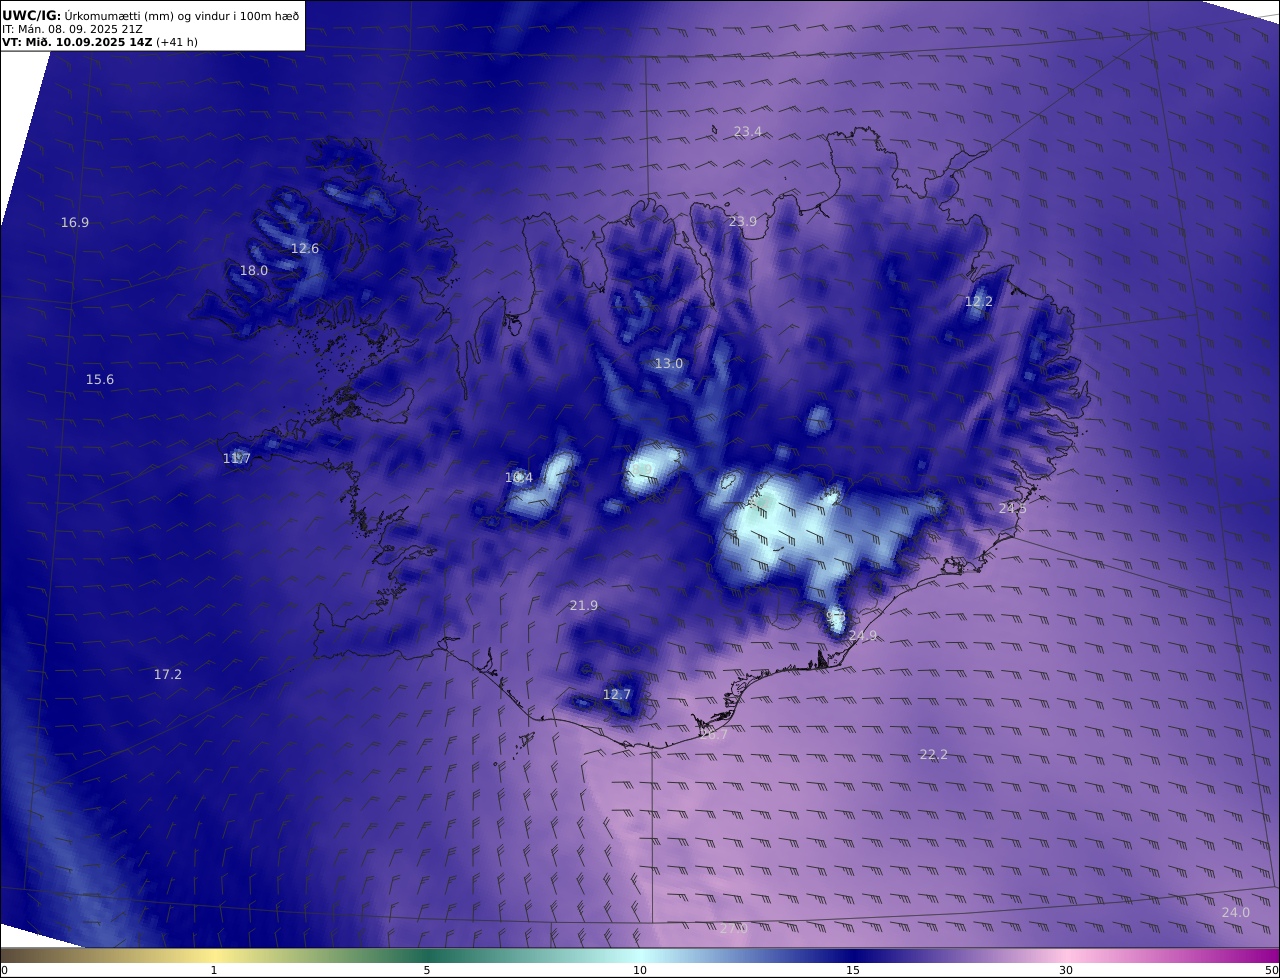This screenshot has height=978, width=1280.
Task: Click the 12.2 value label
Action: pos(979,301)
